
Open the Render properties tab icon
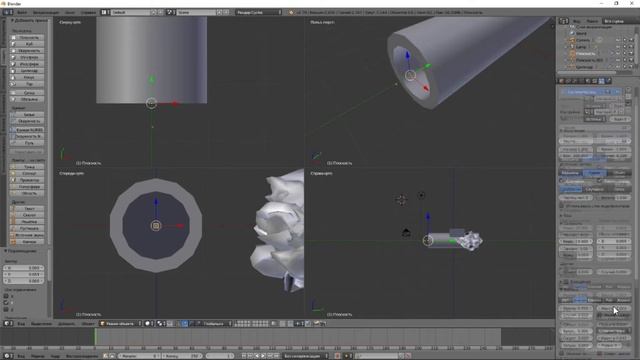point(562,81)
